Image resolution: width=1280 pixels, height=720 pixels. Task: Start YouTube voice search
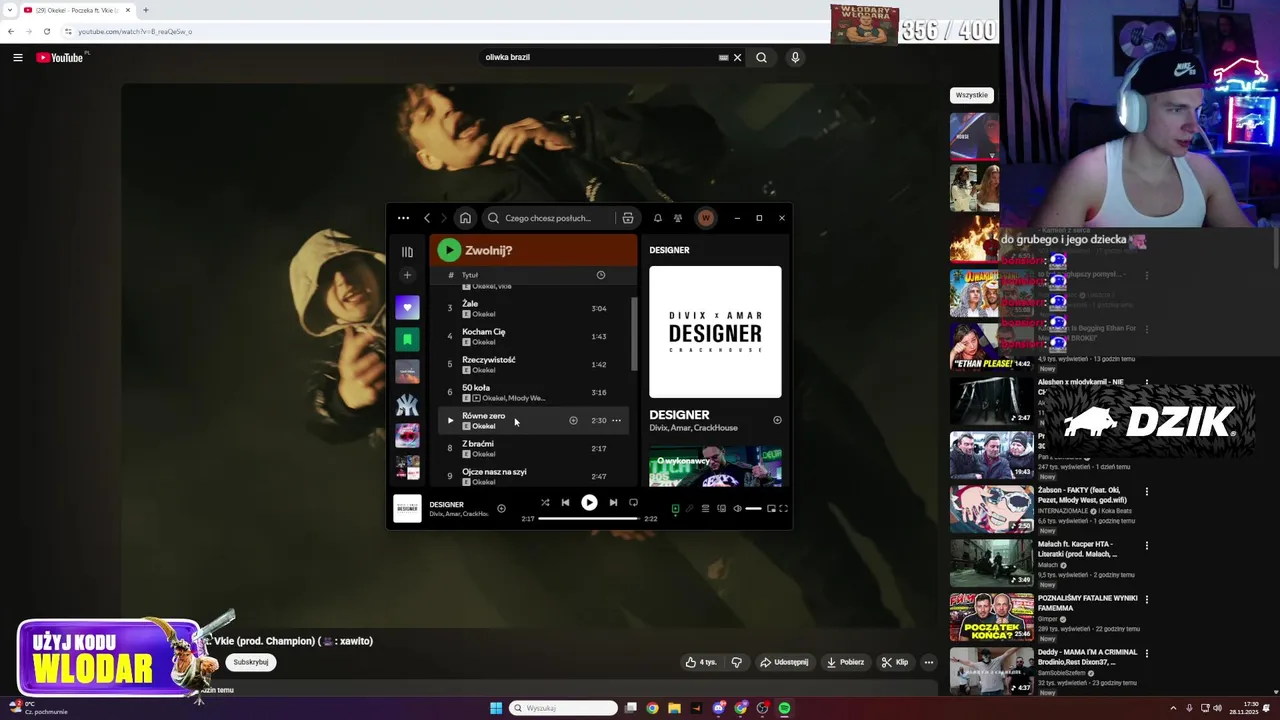(x=795, y=57)
